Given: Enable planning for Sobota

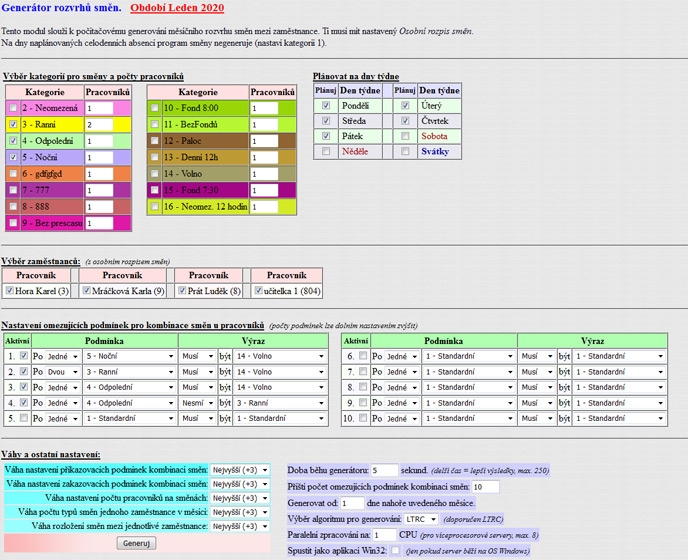Looking at the screenshot, I should click(x=405, y=136).
